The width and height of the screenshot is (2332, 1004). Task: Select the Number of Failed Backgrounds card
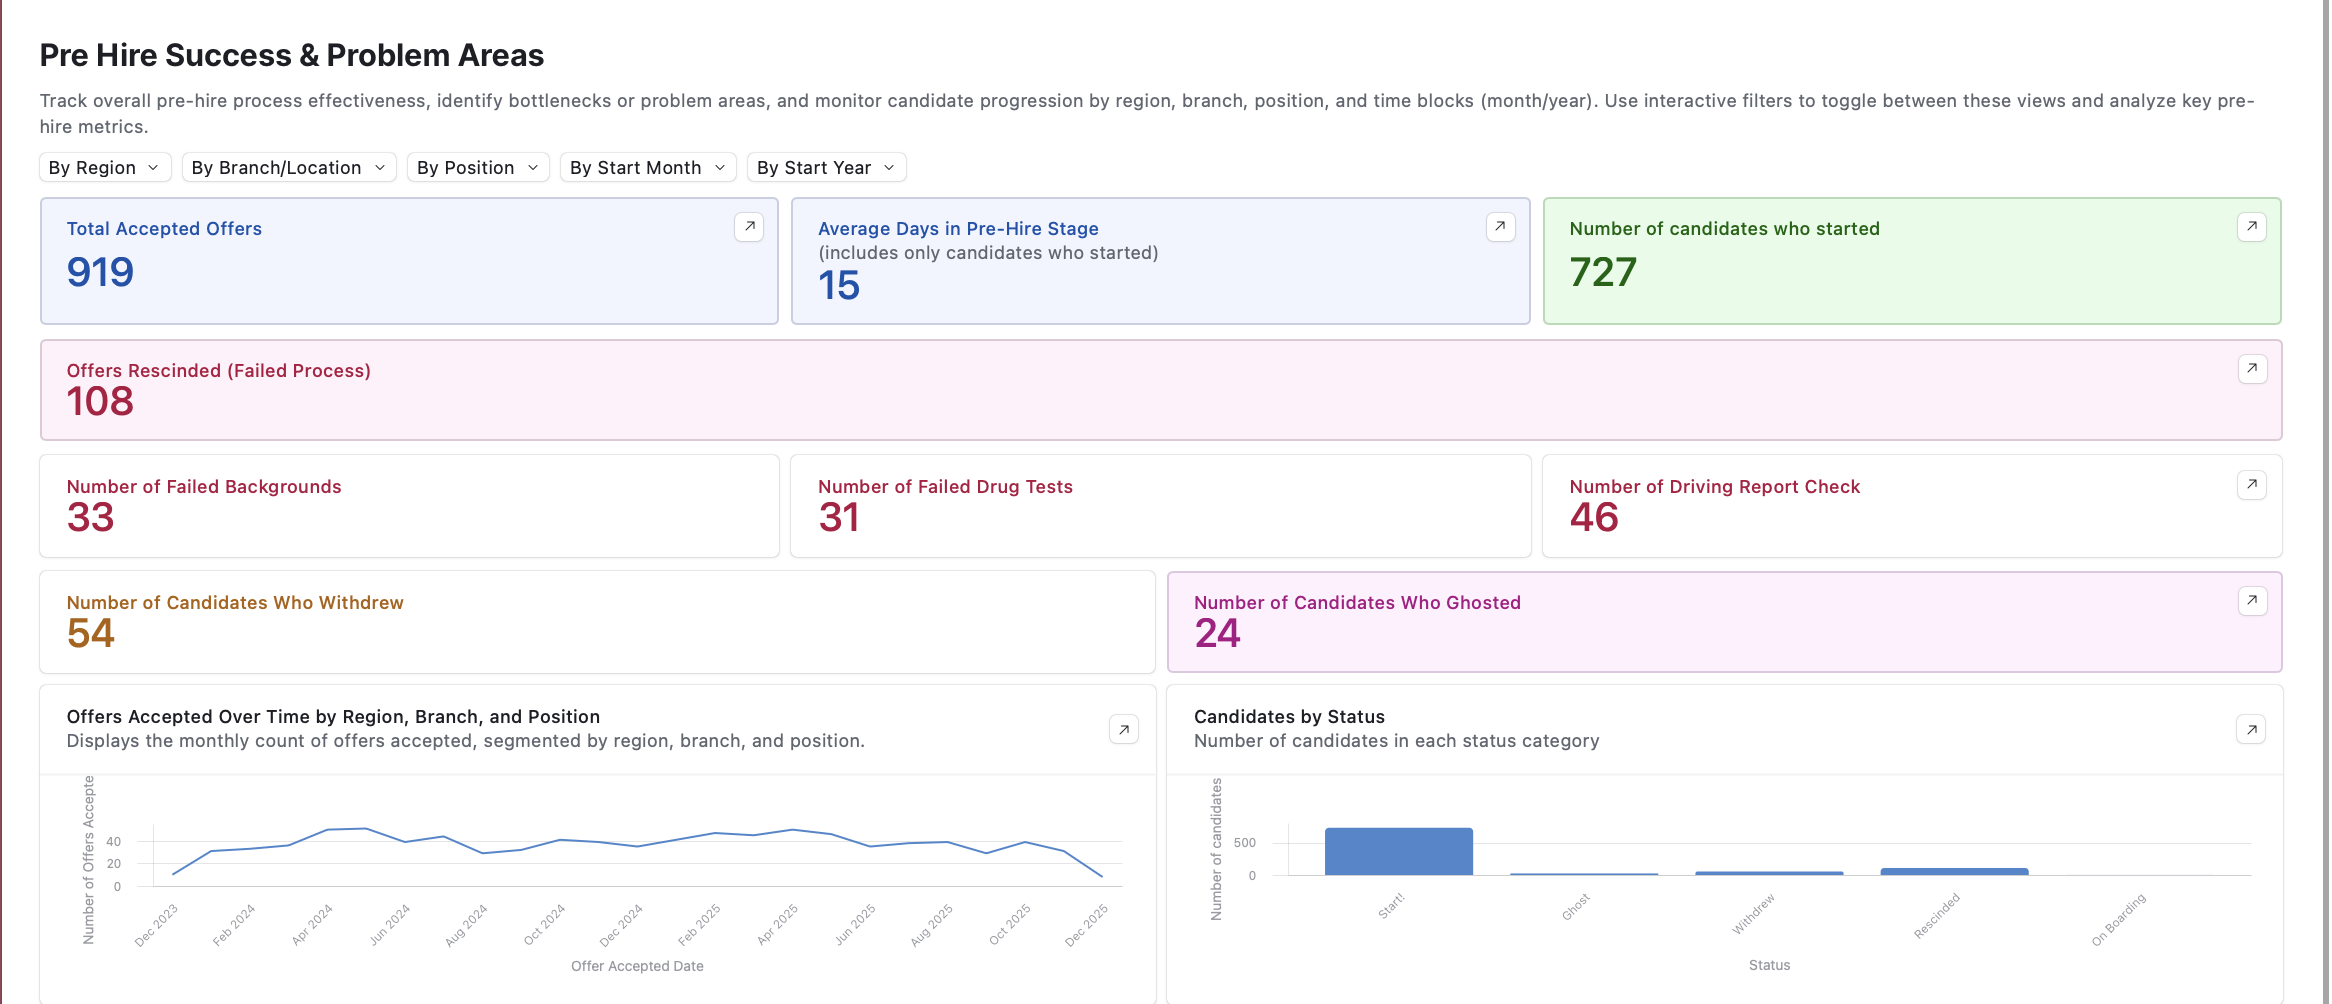tap(409, 506)
